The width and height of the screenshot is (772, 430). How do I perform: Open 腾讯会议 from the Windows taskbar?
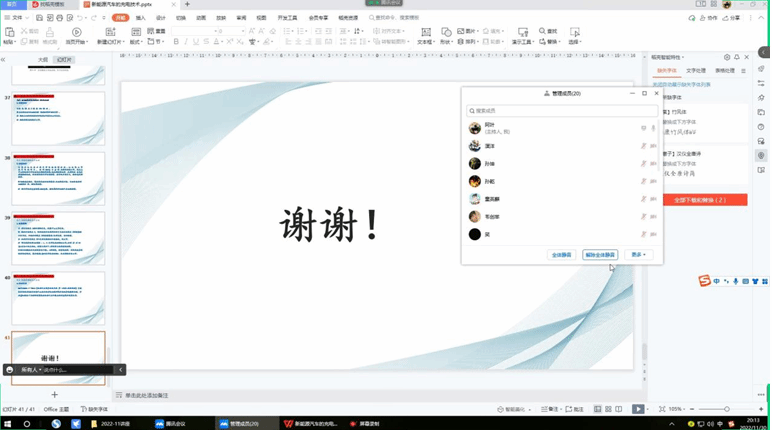pyautogui.click(x=170, y=424)
